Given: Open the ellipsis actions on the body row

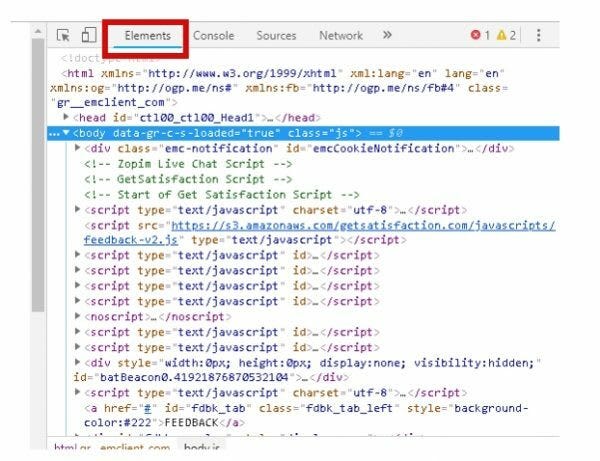Looking at the screenshot, I should [54, 134].
